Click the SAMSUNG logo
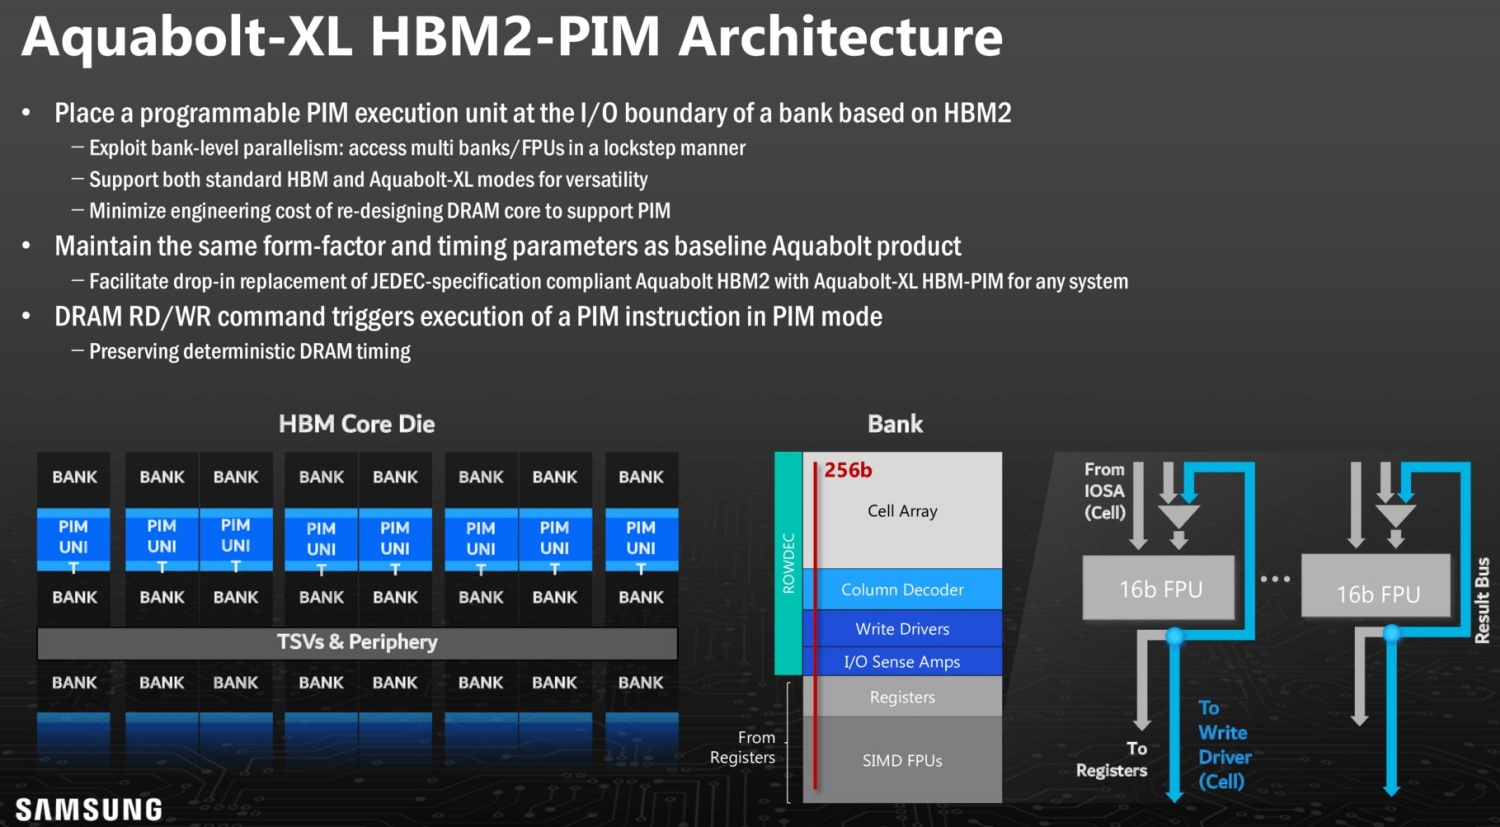The image size is (1500, 827). (89, 809)
